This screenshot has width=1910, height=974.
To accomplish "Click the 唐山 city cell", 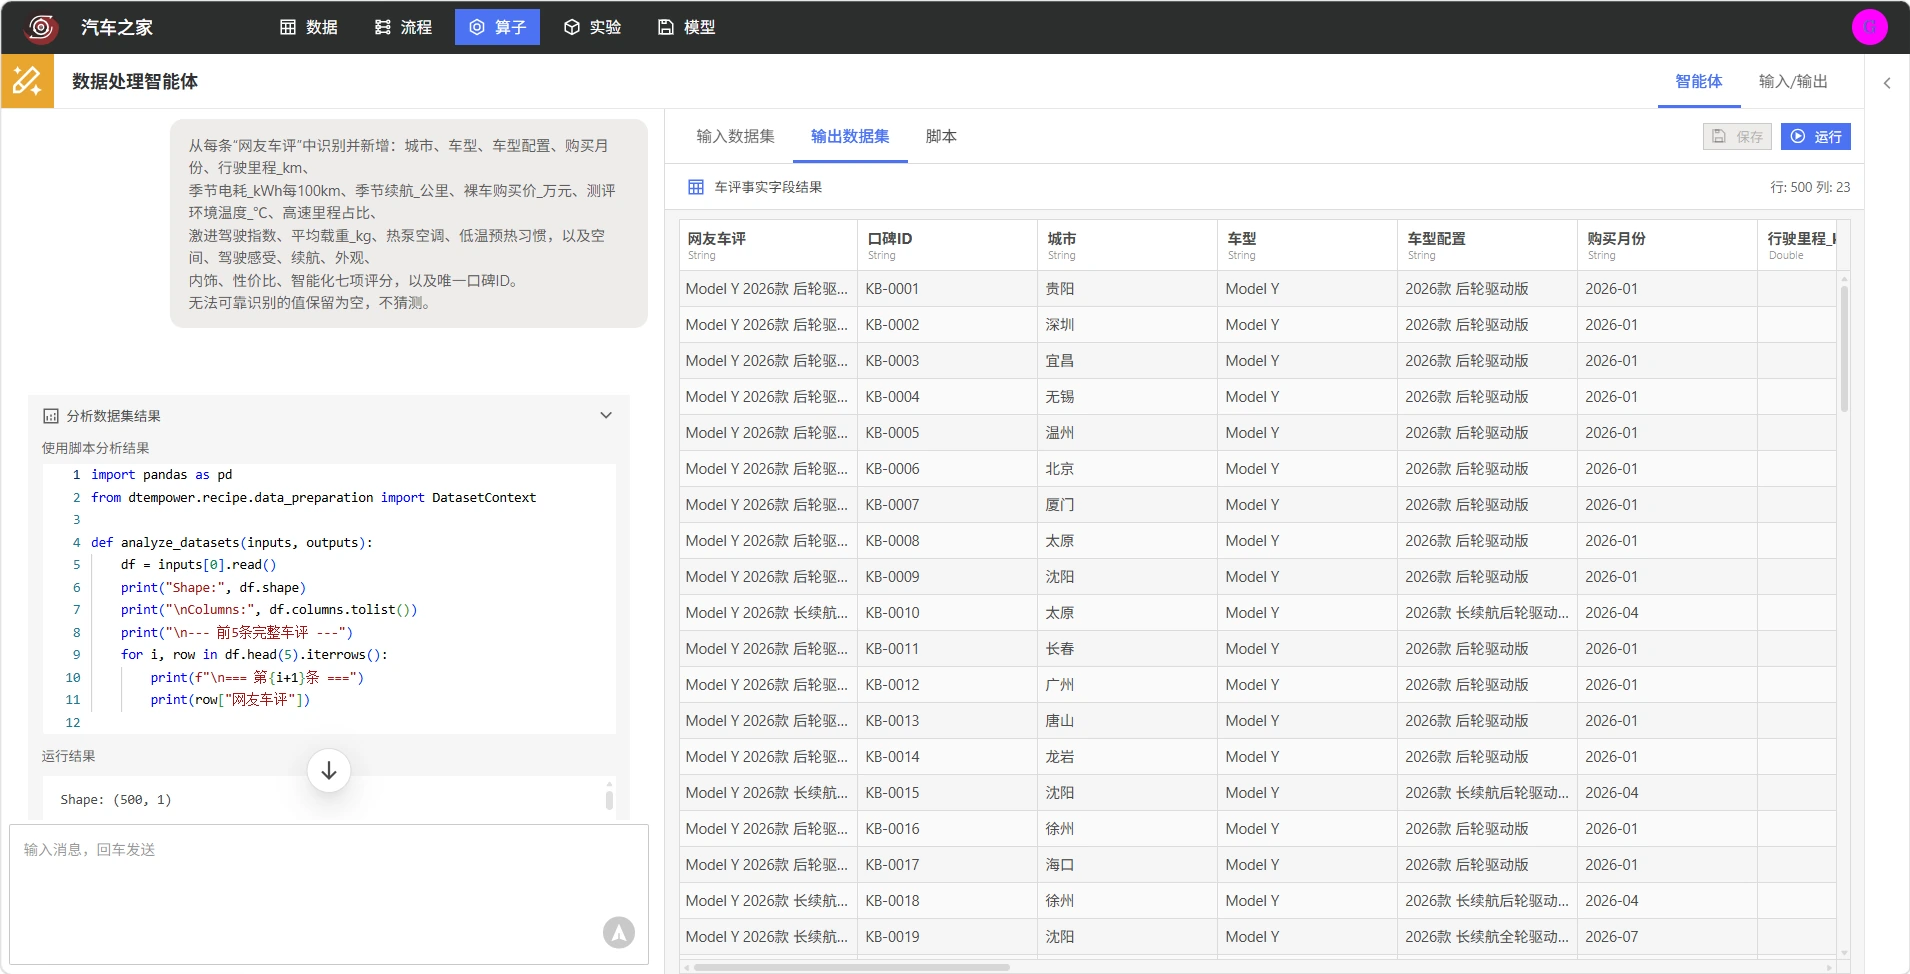I will coord(1127,721).
